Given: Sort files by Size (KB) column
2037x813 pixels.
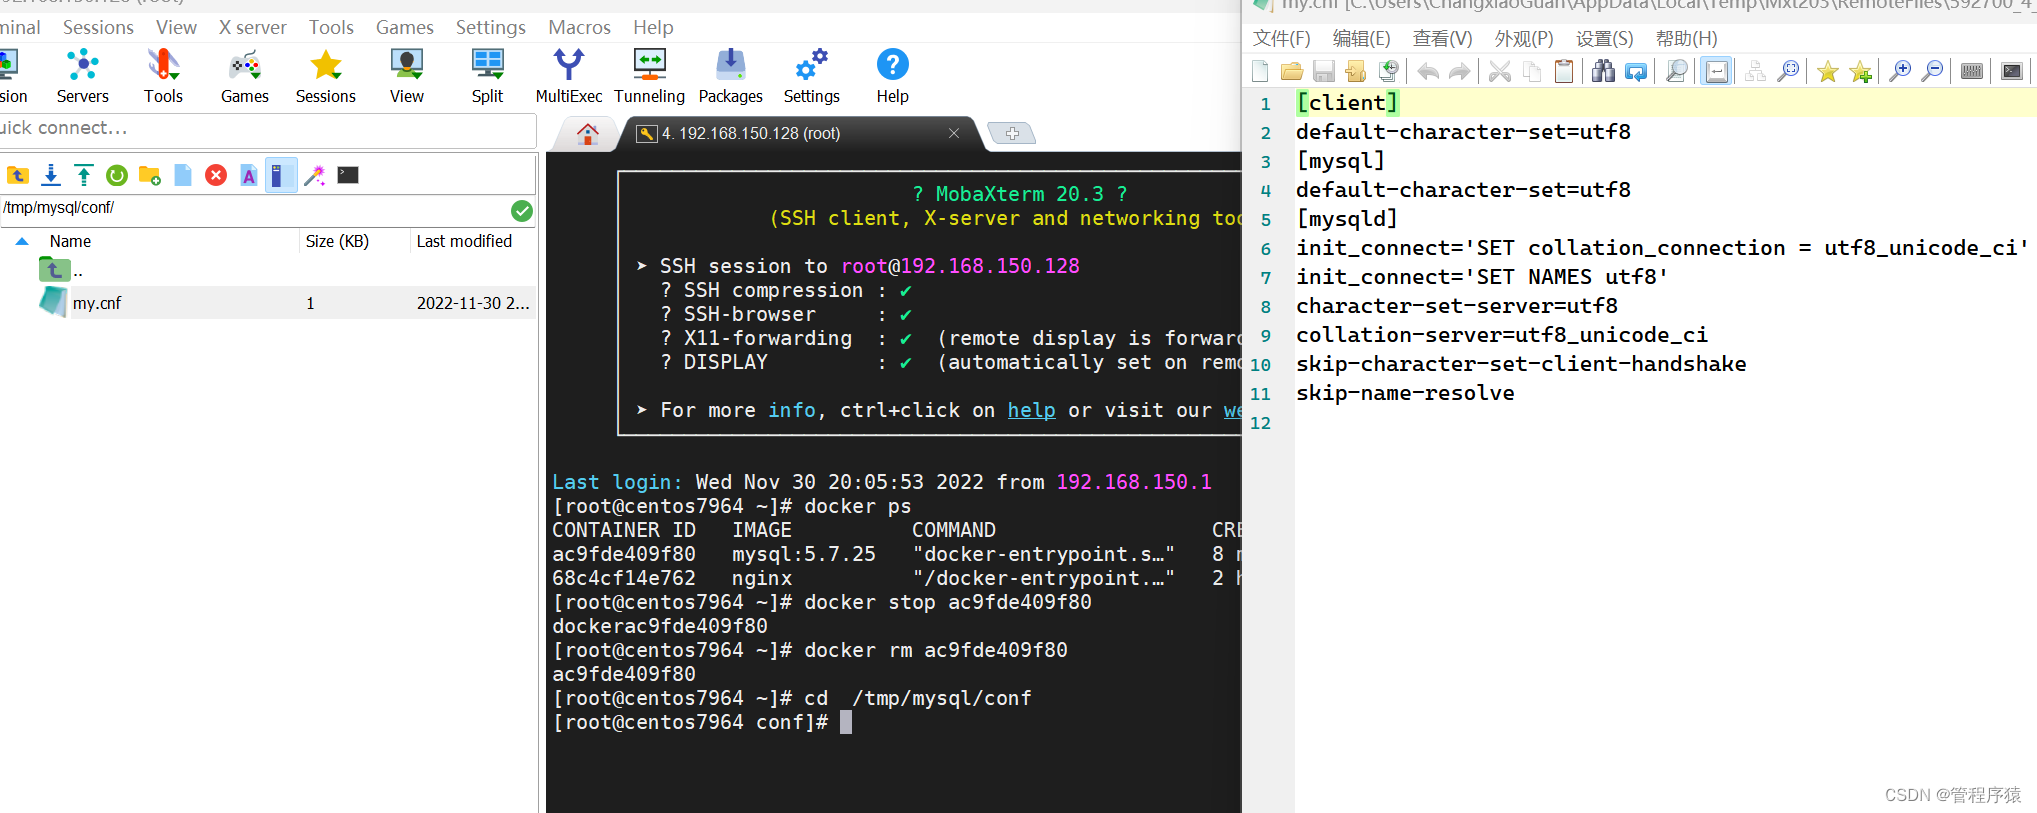Looking at the screenshot, I should click(x=337, y=242).
